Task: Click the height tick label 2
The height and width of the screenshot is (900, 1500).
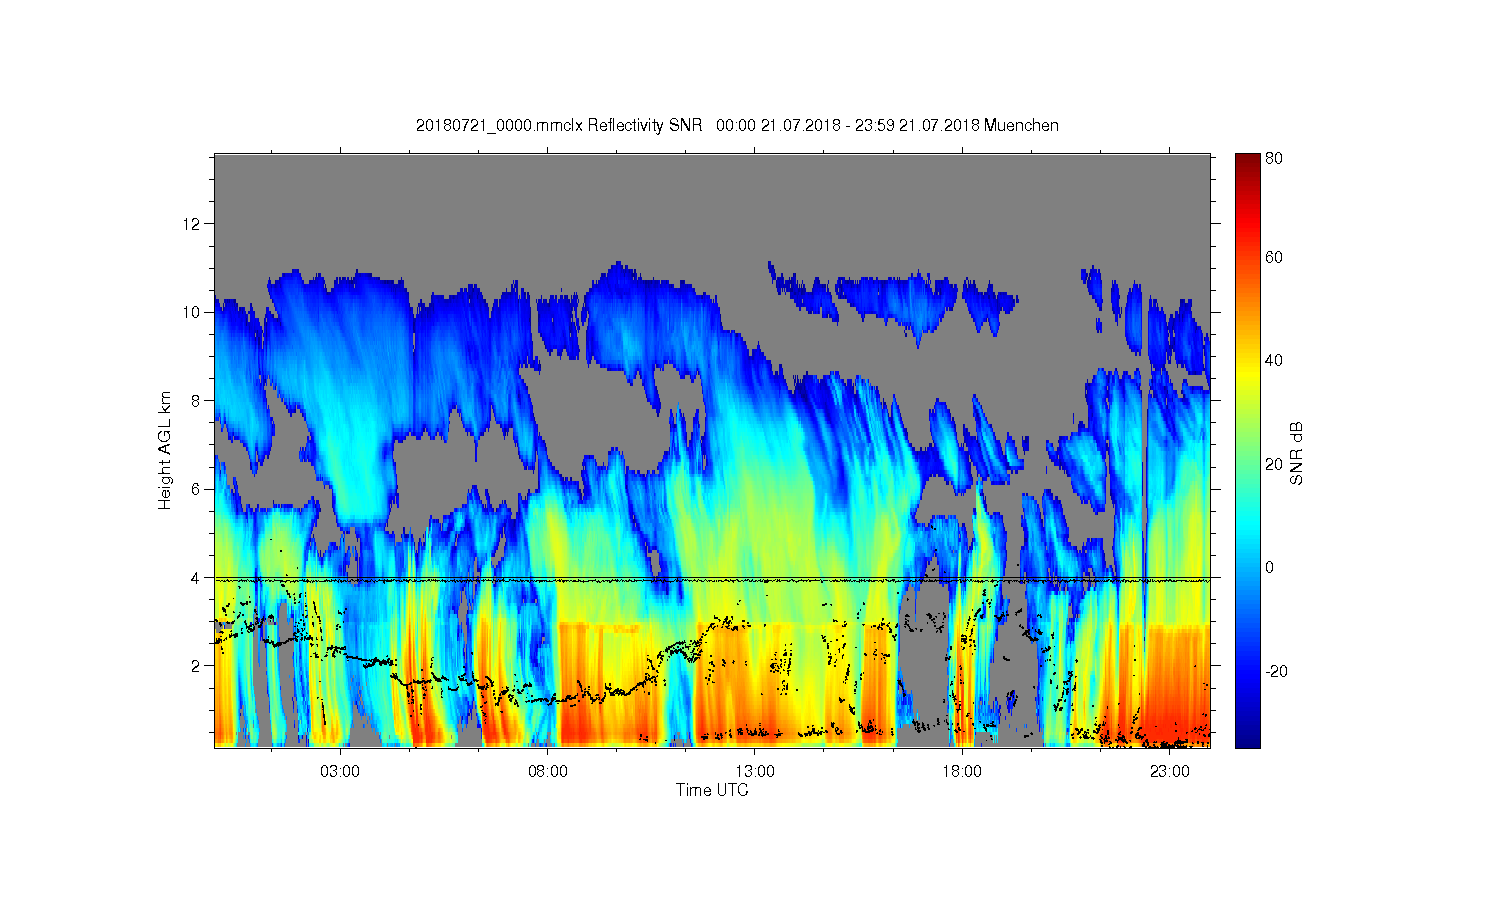Action: coord(198,666)
